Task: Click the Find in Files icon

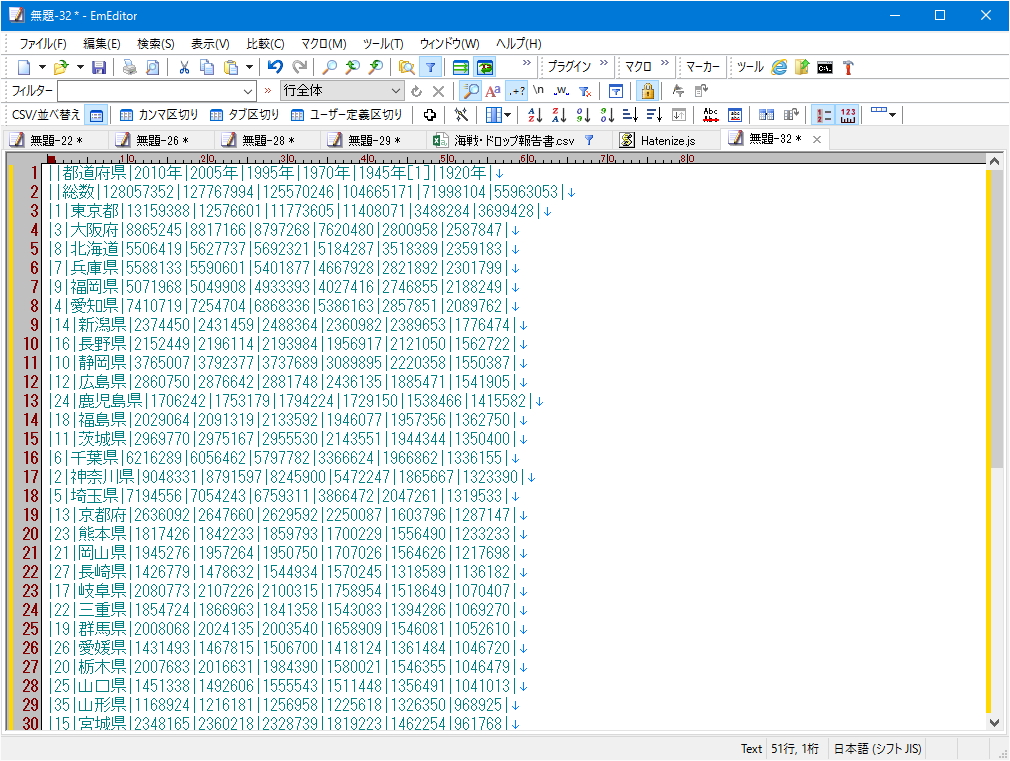Action: 406,67
